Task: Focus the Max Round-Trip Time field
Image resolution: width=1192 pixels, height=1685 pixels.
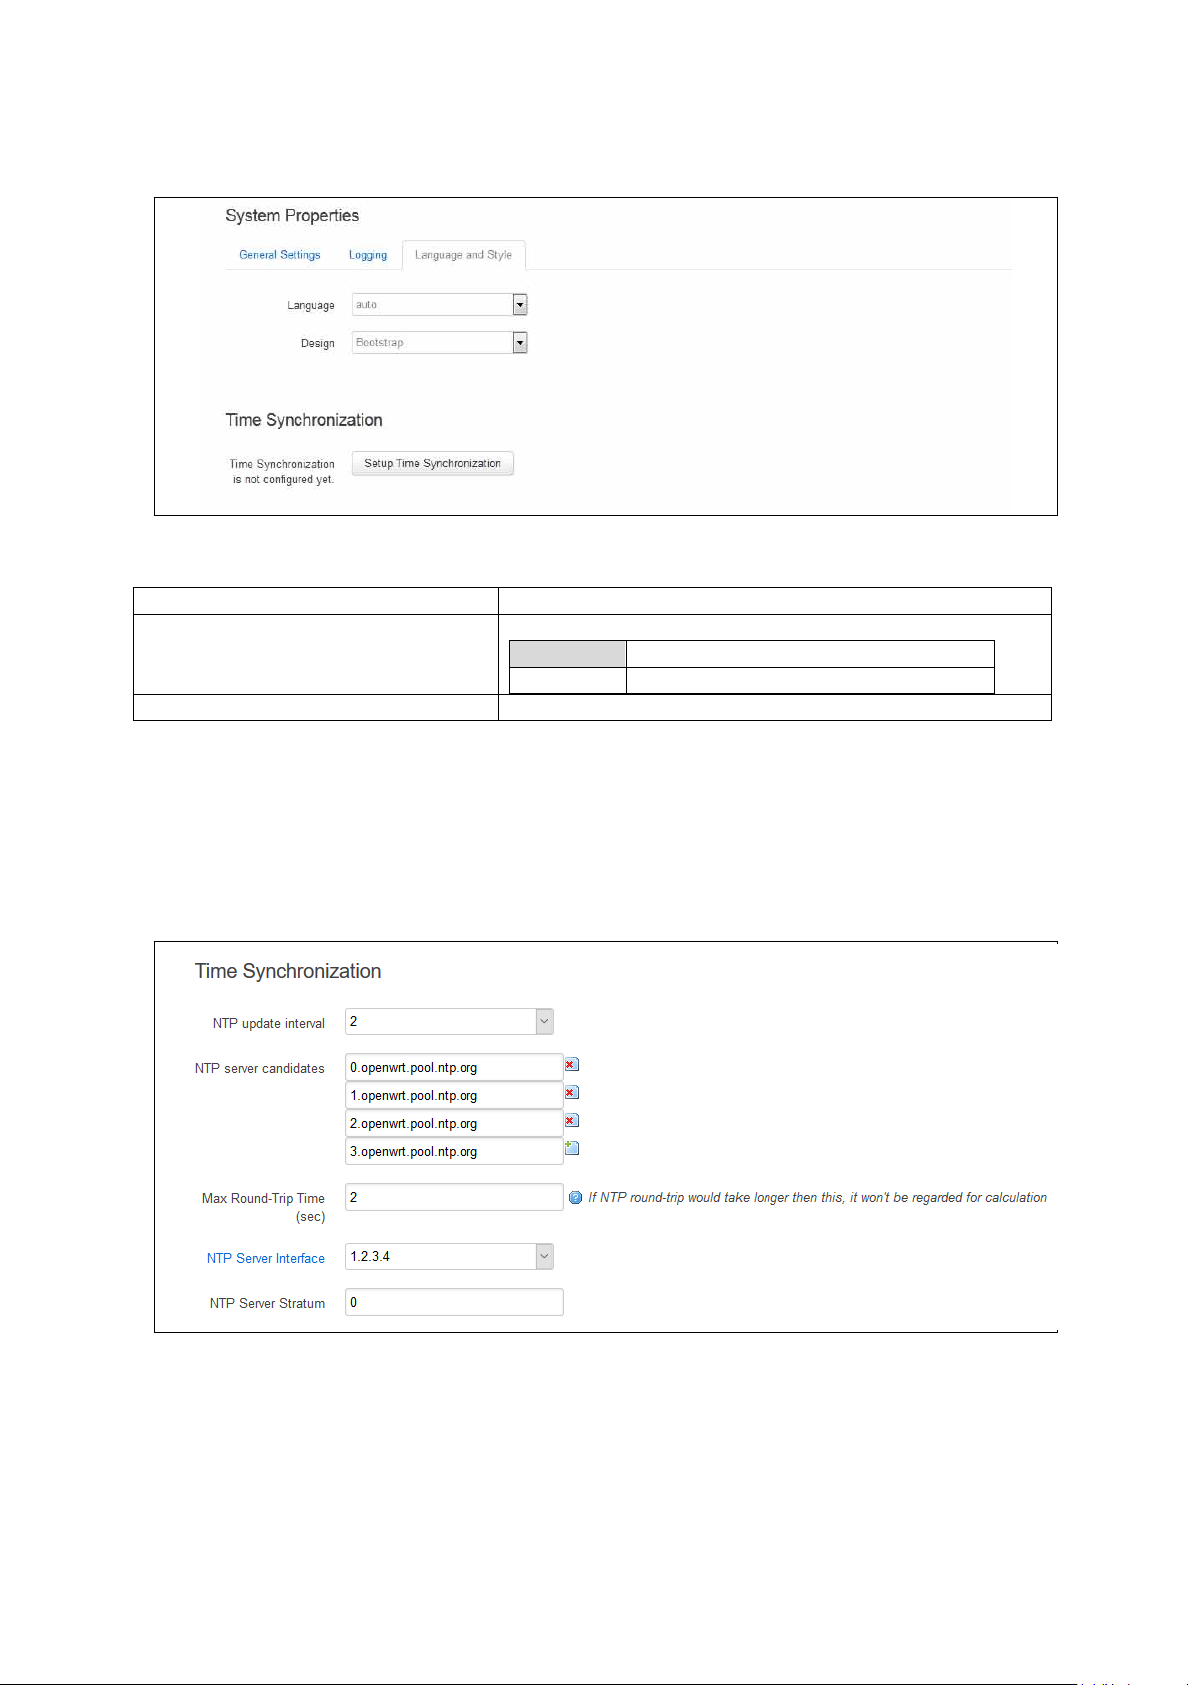Action: coord(454,1197)
